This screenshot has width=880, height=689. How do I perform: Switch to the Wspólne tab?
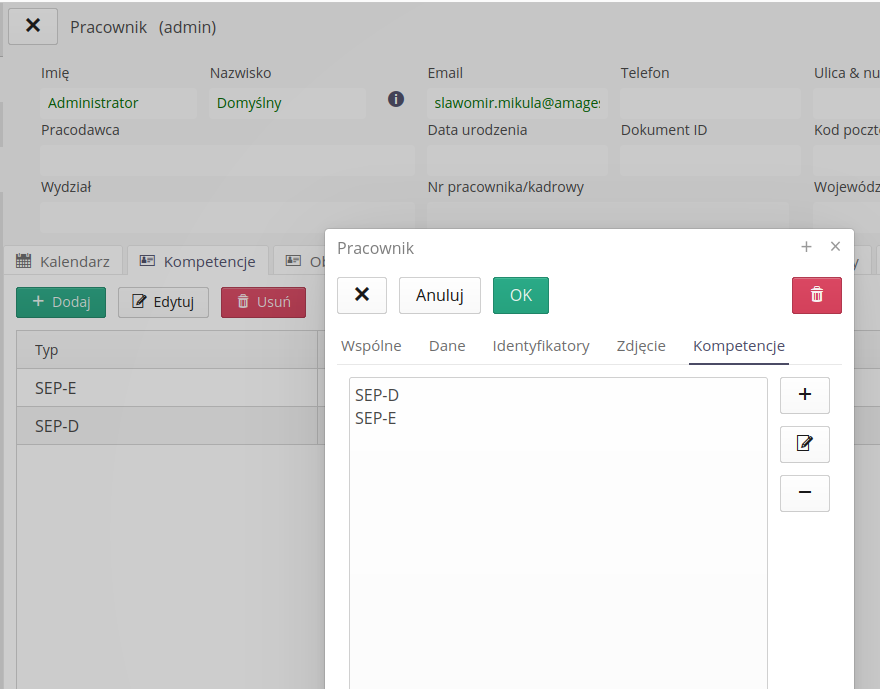pos(371,346)
